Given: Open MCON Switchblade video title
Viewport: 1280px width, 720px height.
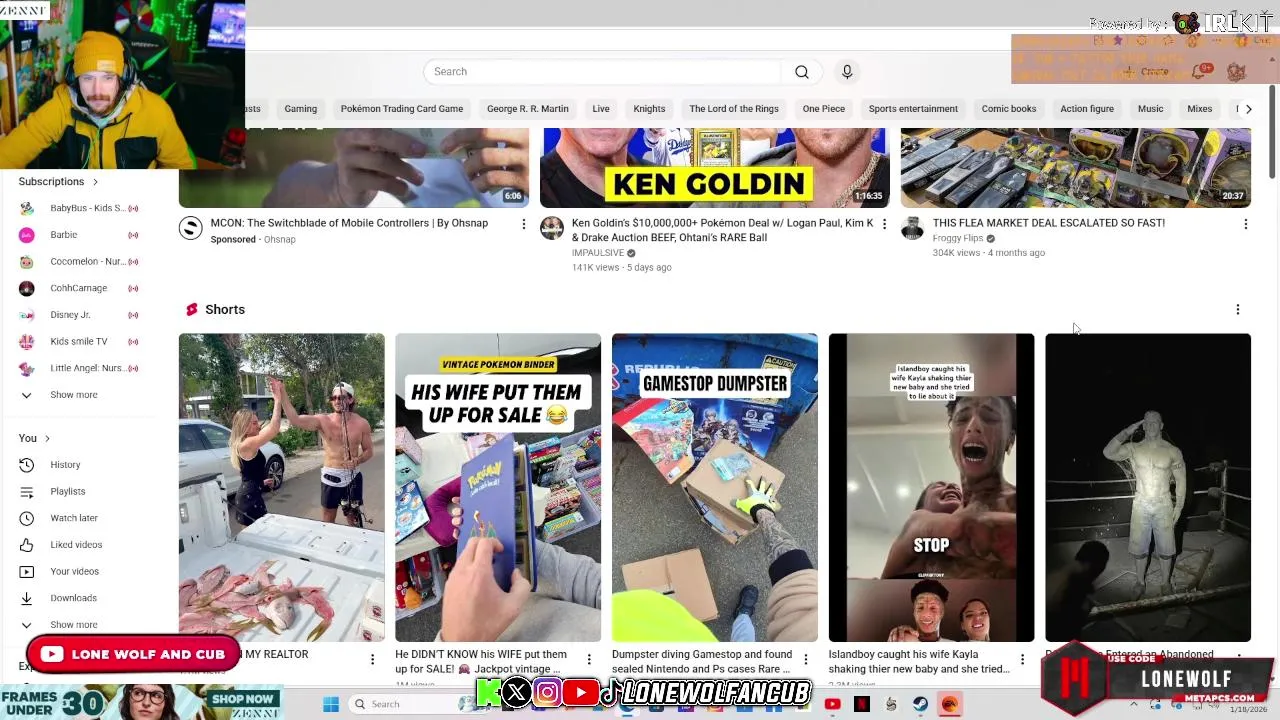Looking at the screenshot, I should click(x=349, y=223).
